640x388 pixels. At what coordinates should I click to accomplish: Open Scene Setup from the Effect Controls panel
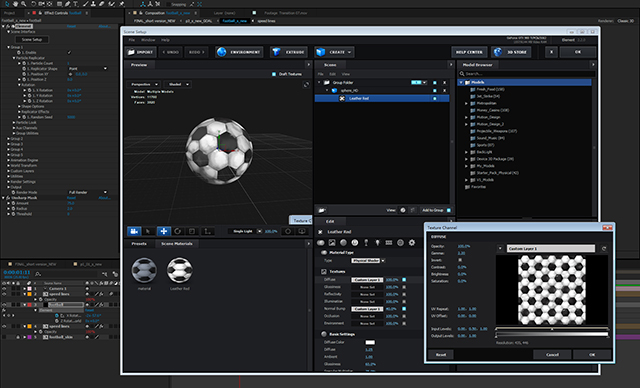(x=32, y=40)
